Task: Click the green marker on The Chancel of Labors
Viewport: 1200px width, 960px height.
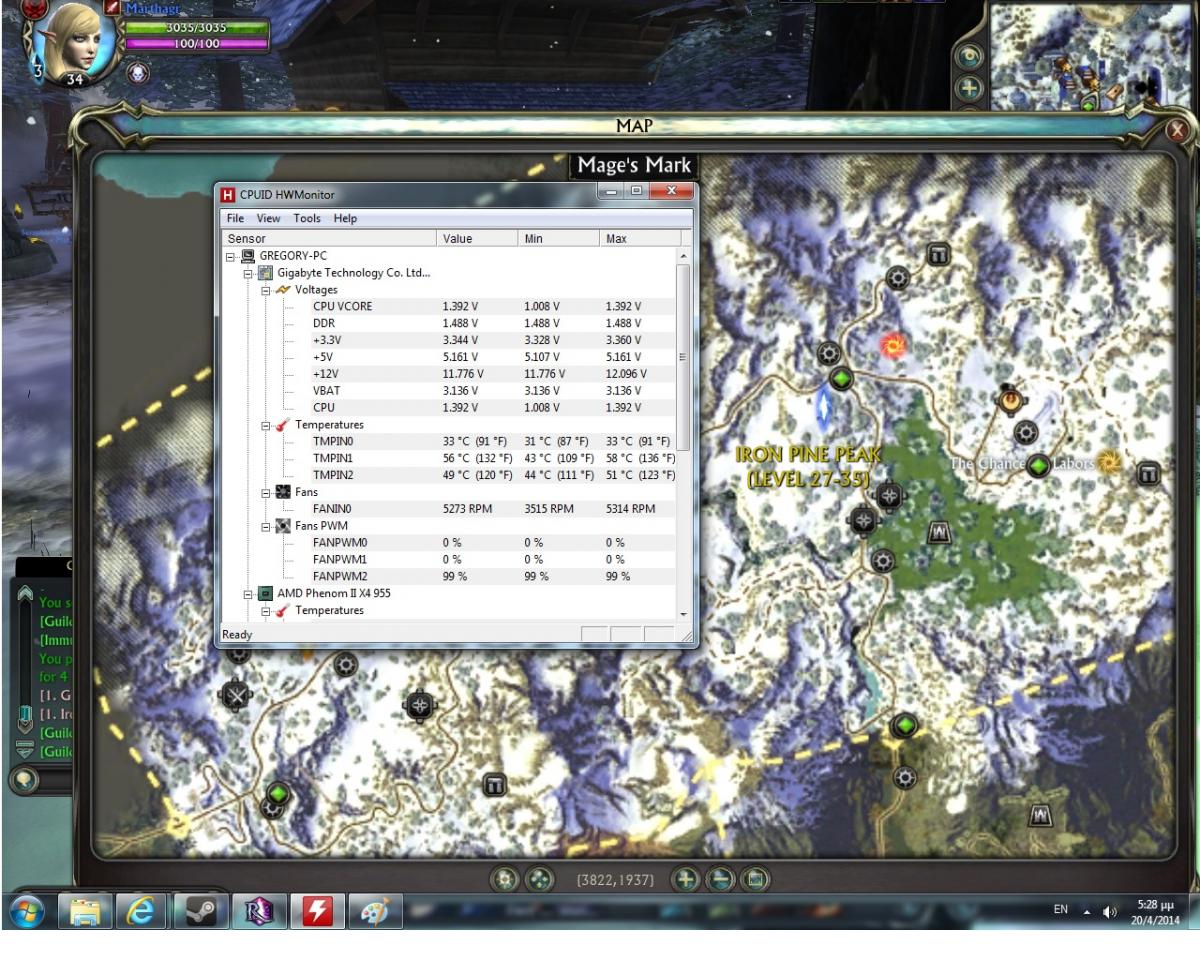Action: tap(1039, 465)
